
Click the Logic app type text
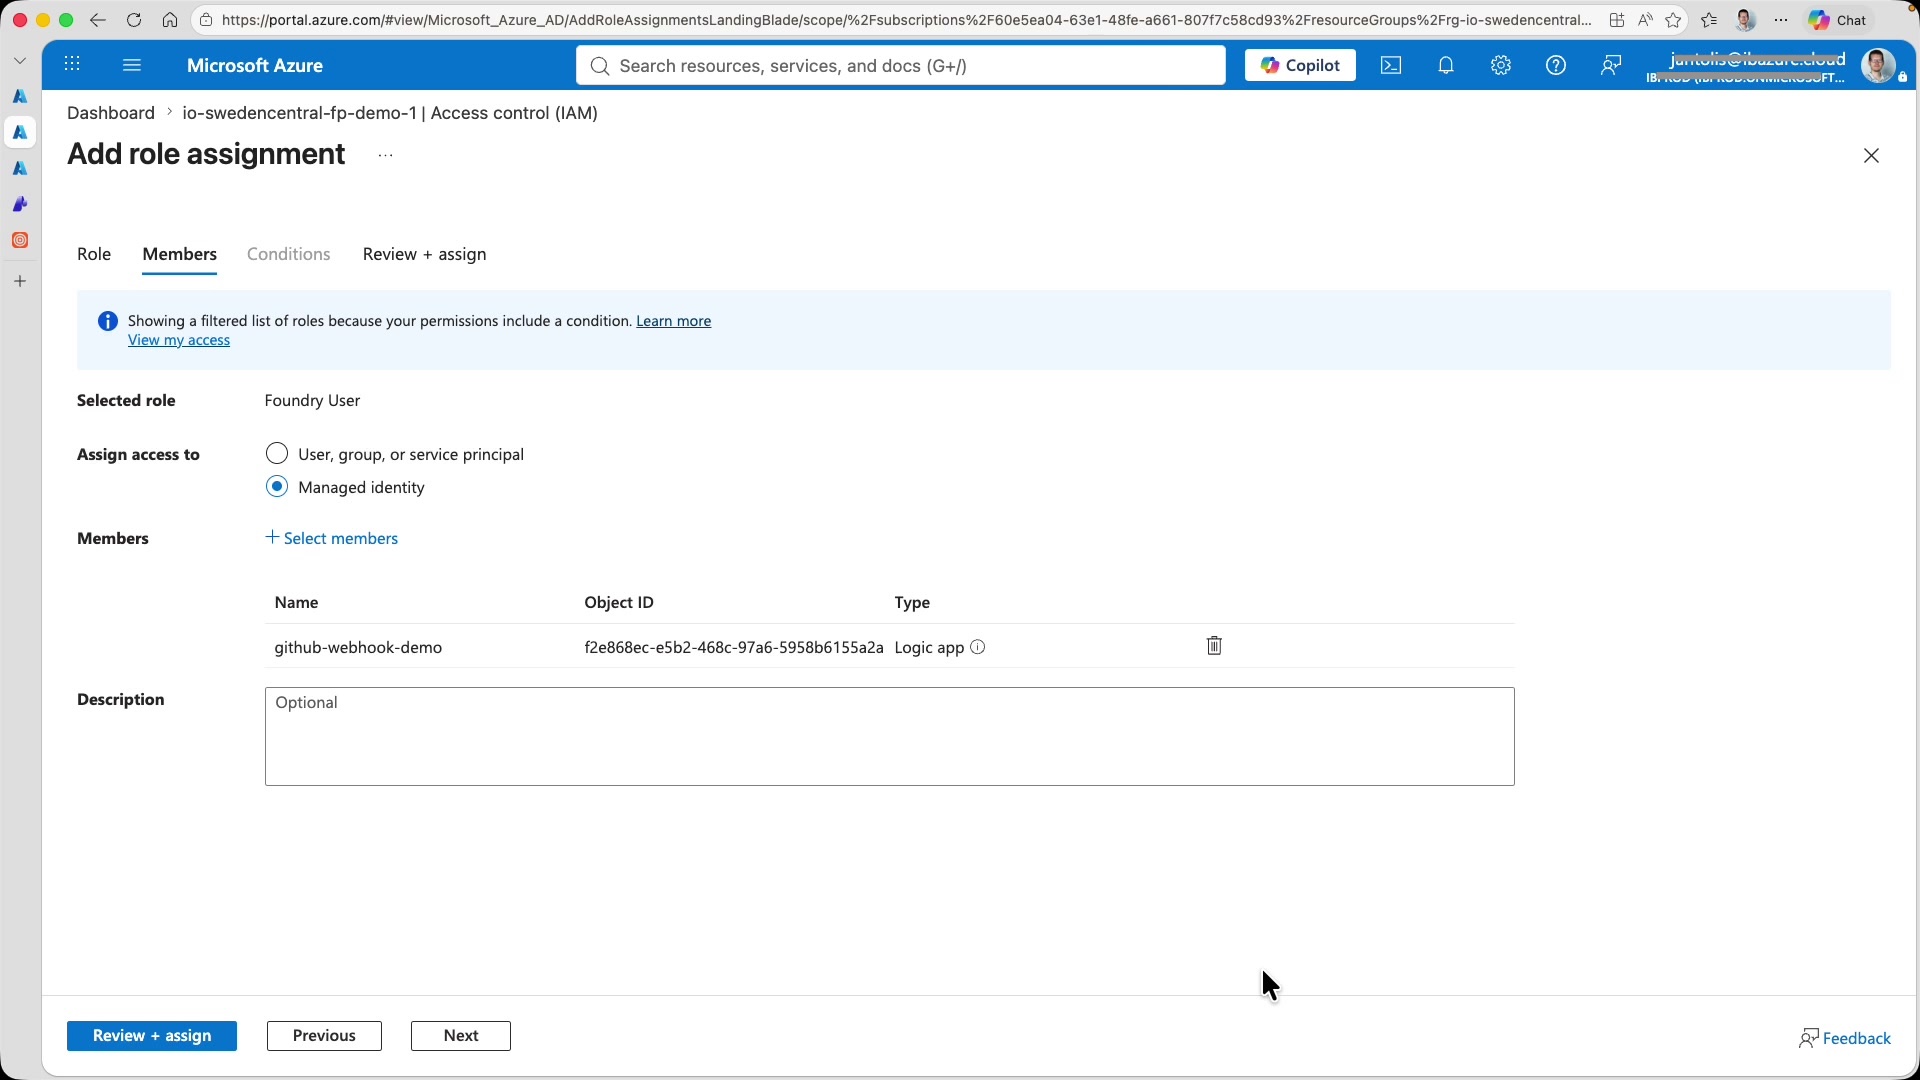click(x=929, y=647)
